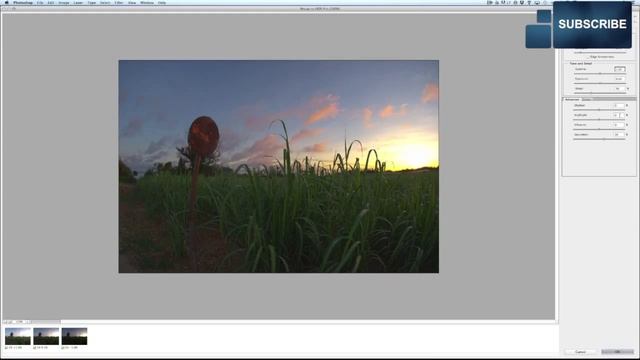
Task: Click in the Shadow value field
Action: pyautogui.click(x=619, y=105)
